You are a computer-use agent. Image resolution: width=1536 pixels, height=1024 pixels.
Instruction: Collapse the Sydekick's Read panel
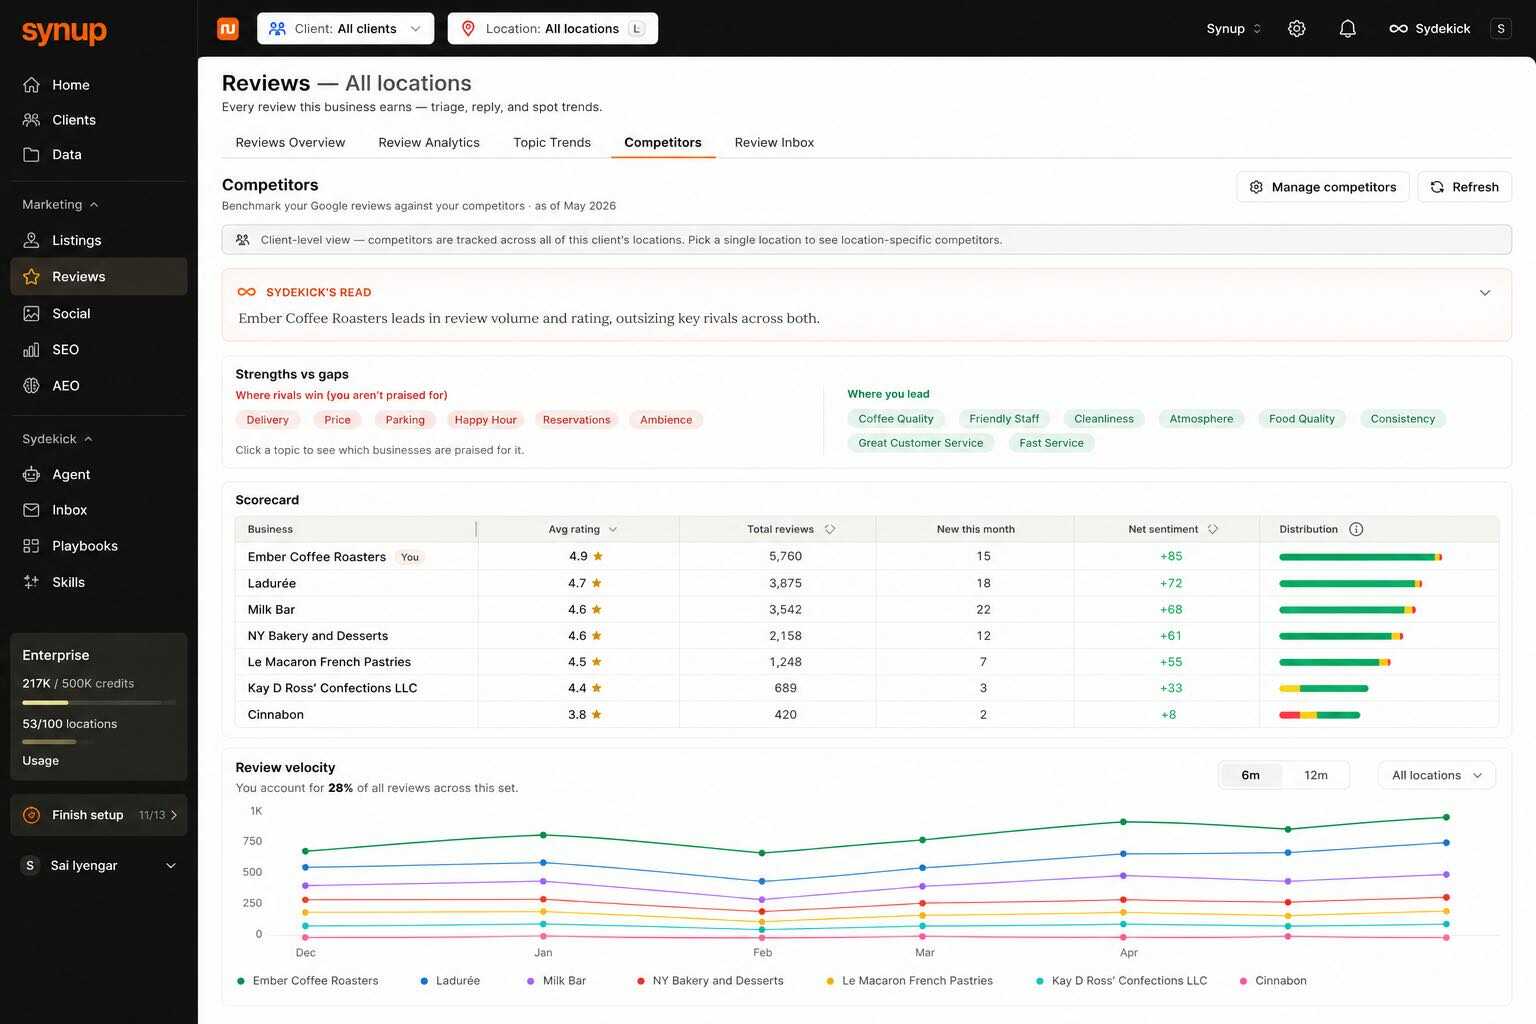click(1484, 293)
